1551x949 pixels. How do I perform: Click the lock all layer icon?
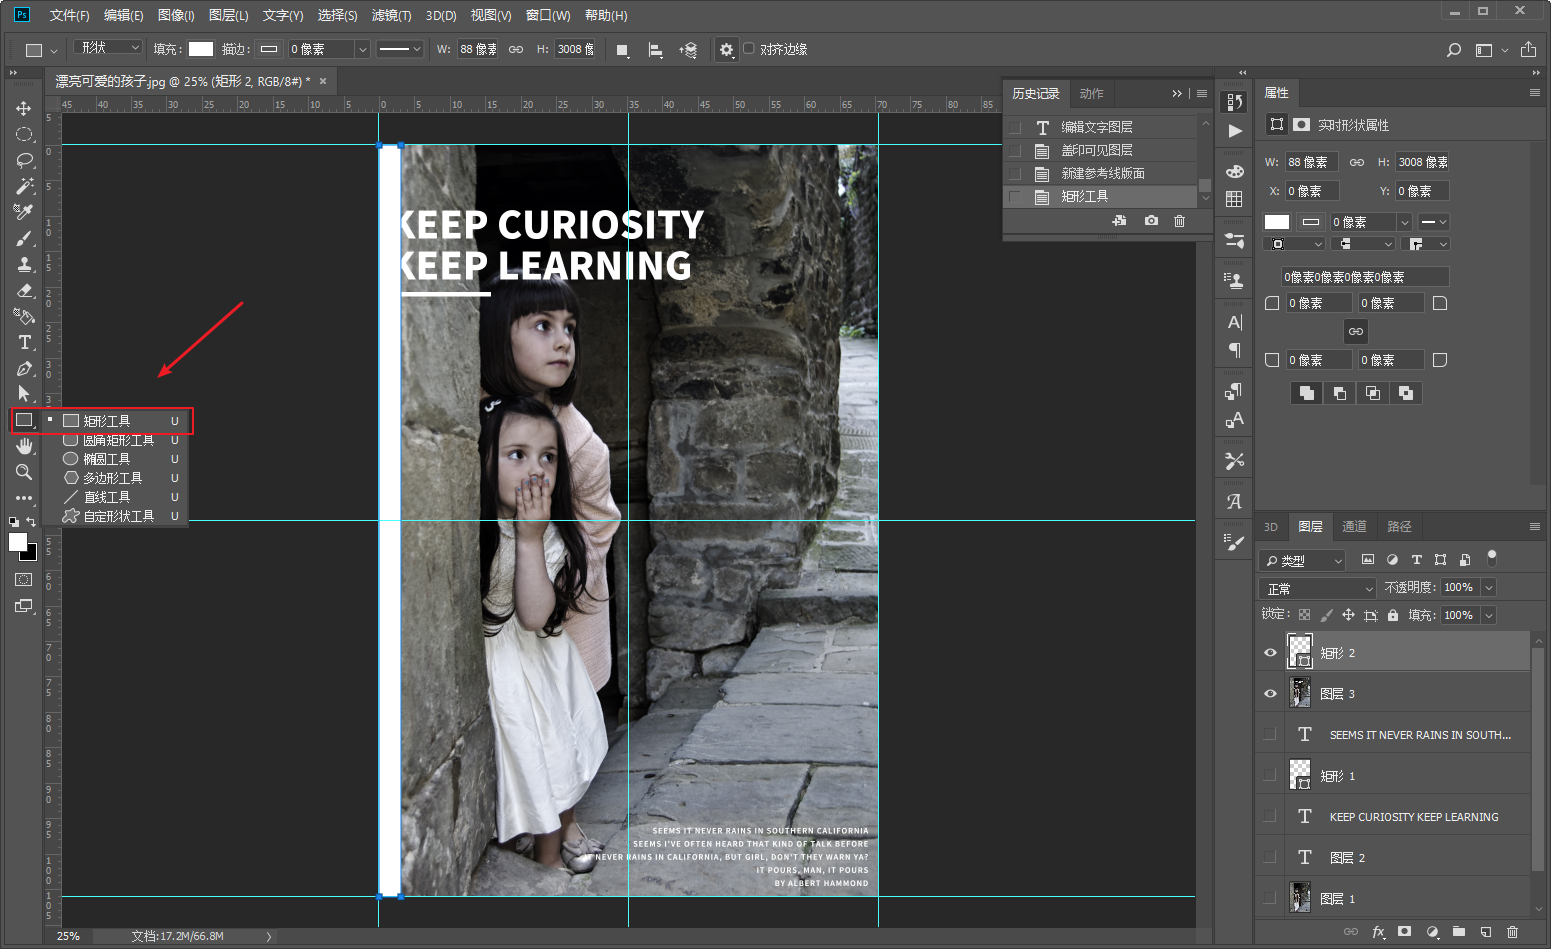point(1393,615)
